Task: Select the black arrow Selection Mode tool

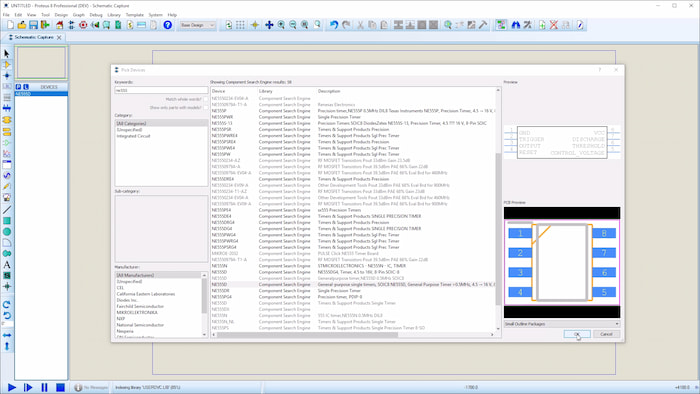Action: click(x=7, y=54)
